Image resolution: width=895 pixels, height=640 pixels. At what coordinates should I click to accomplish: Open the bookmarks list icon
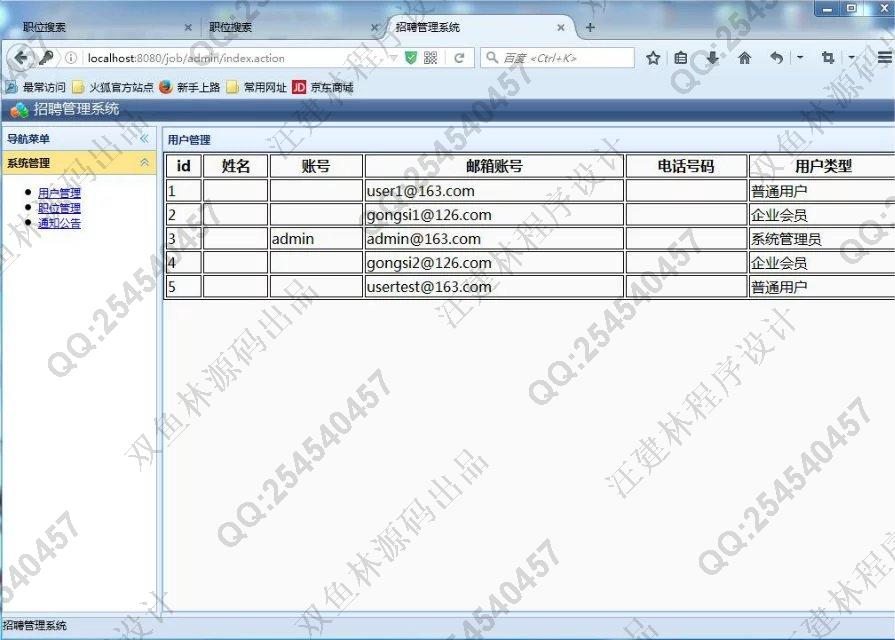pos(680,58)
